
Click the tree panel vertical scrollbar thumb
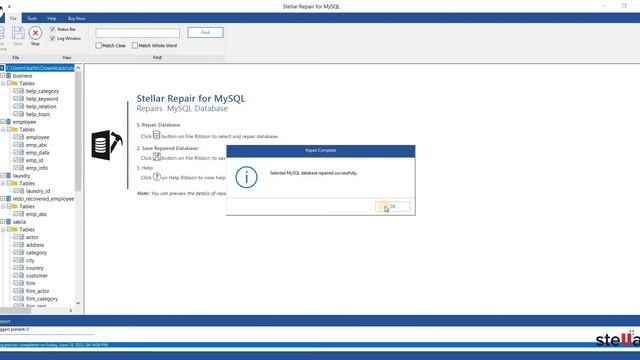[x=78, y=131]
